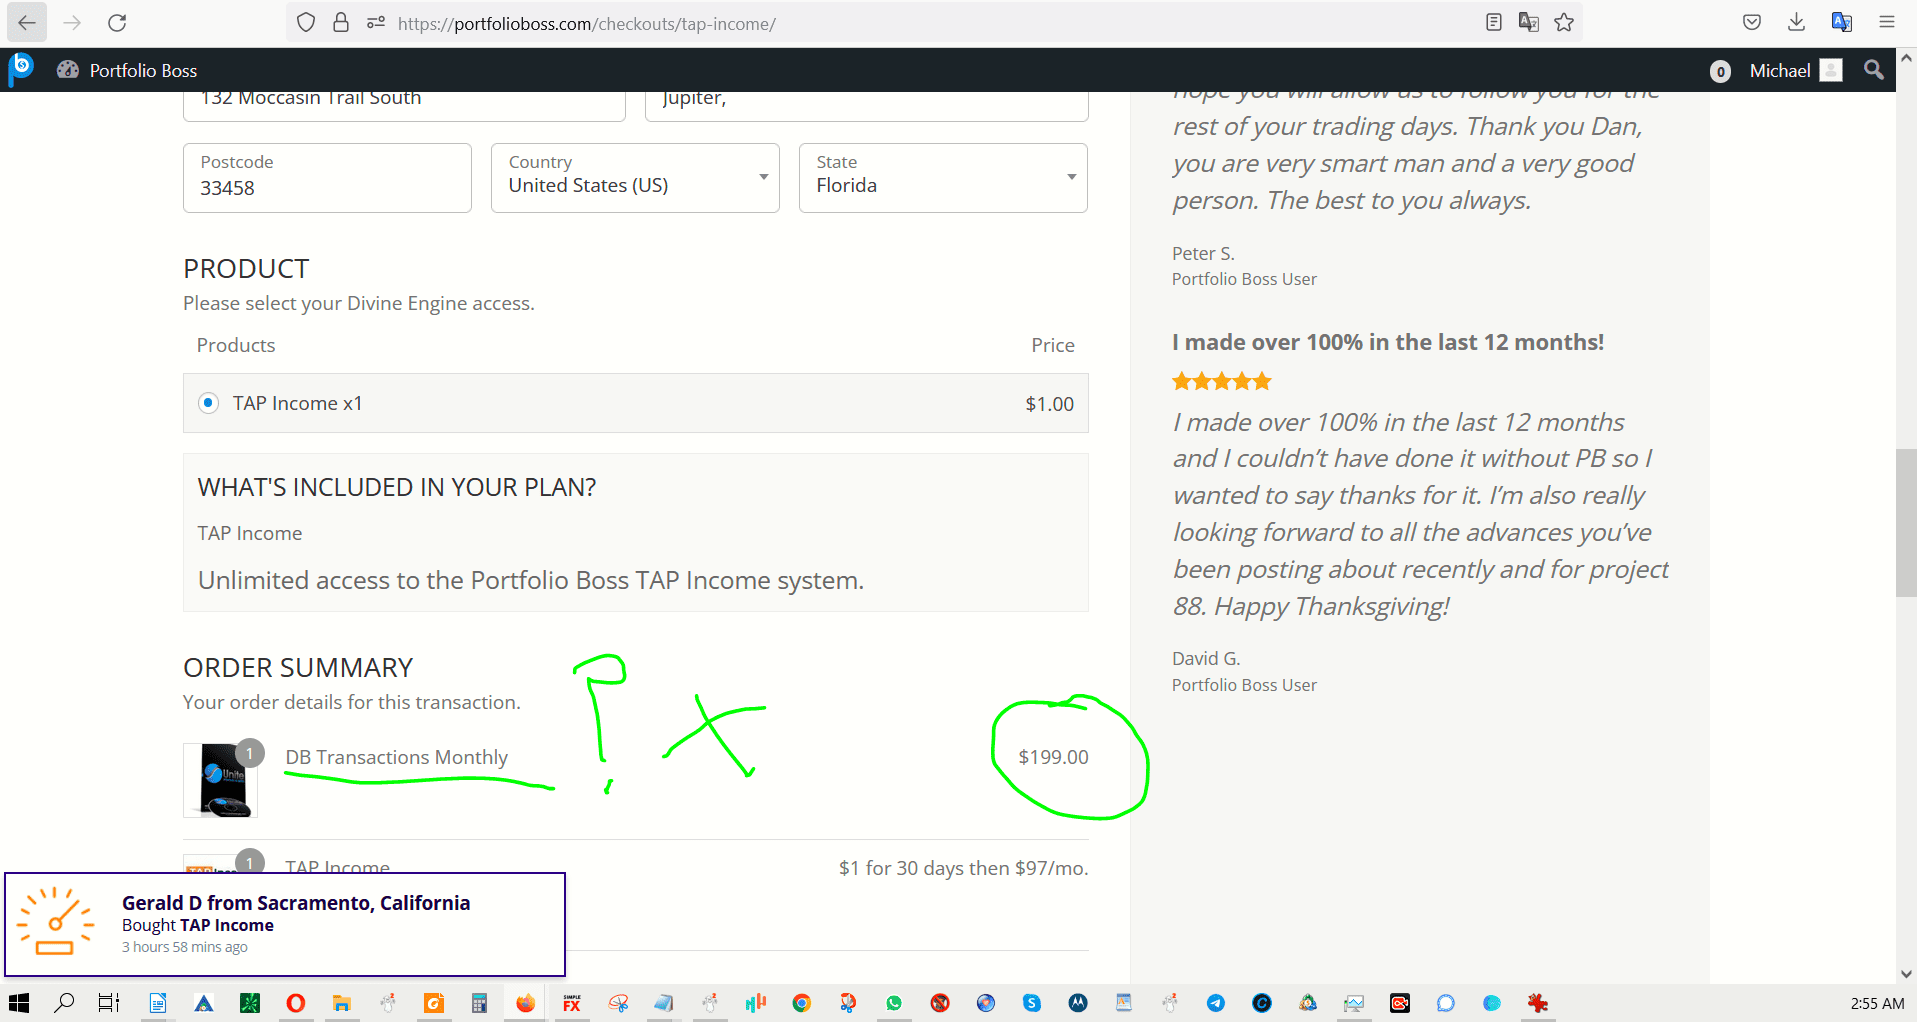Click the browser reload page icon
Viewport: 1917px width, 1022px height.
(117, 23)
